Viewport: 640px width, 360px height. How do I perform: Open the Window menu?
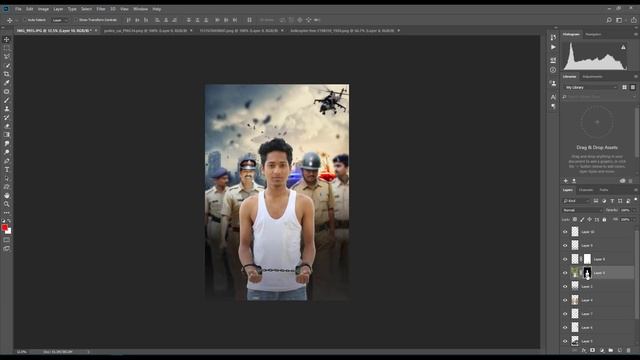(x=140, y=9)
